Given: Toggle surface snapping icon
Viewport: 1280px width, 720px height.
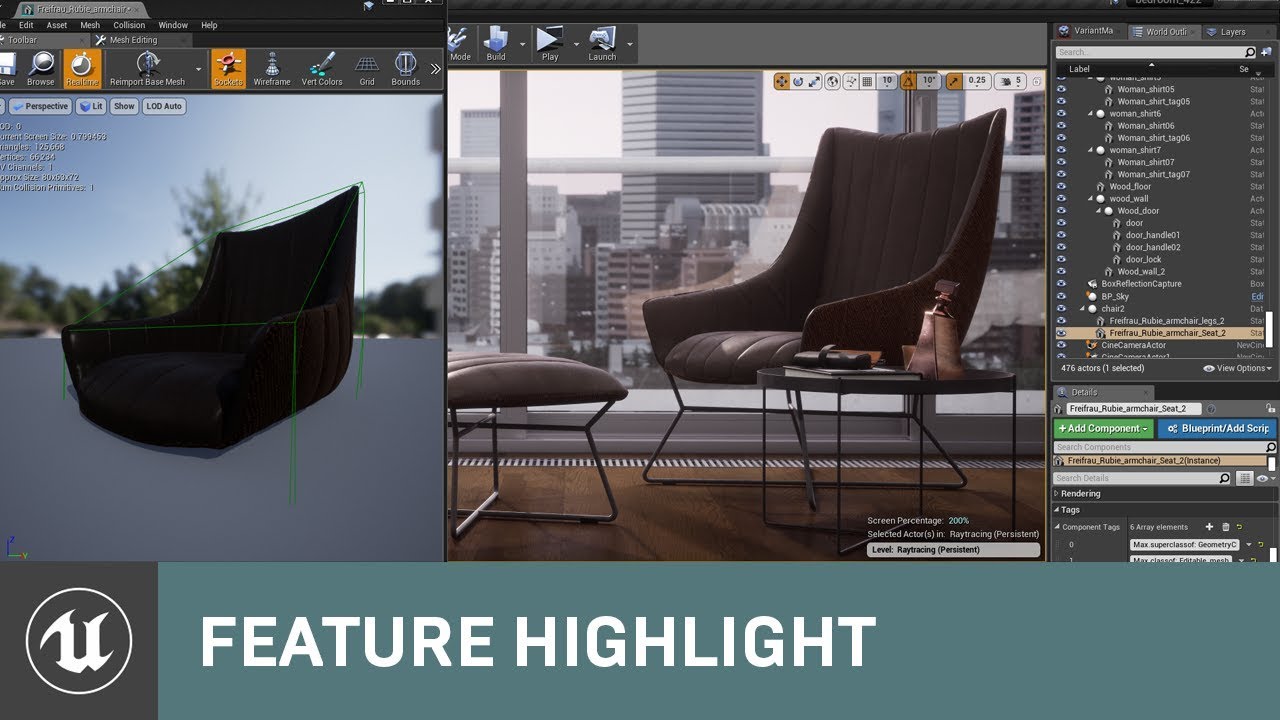Looking at the screenshot, I should coord(851,81).
